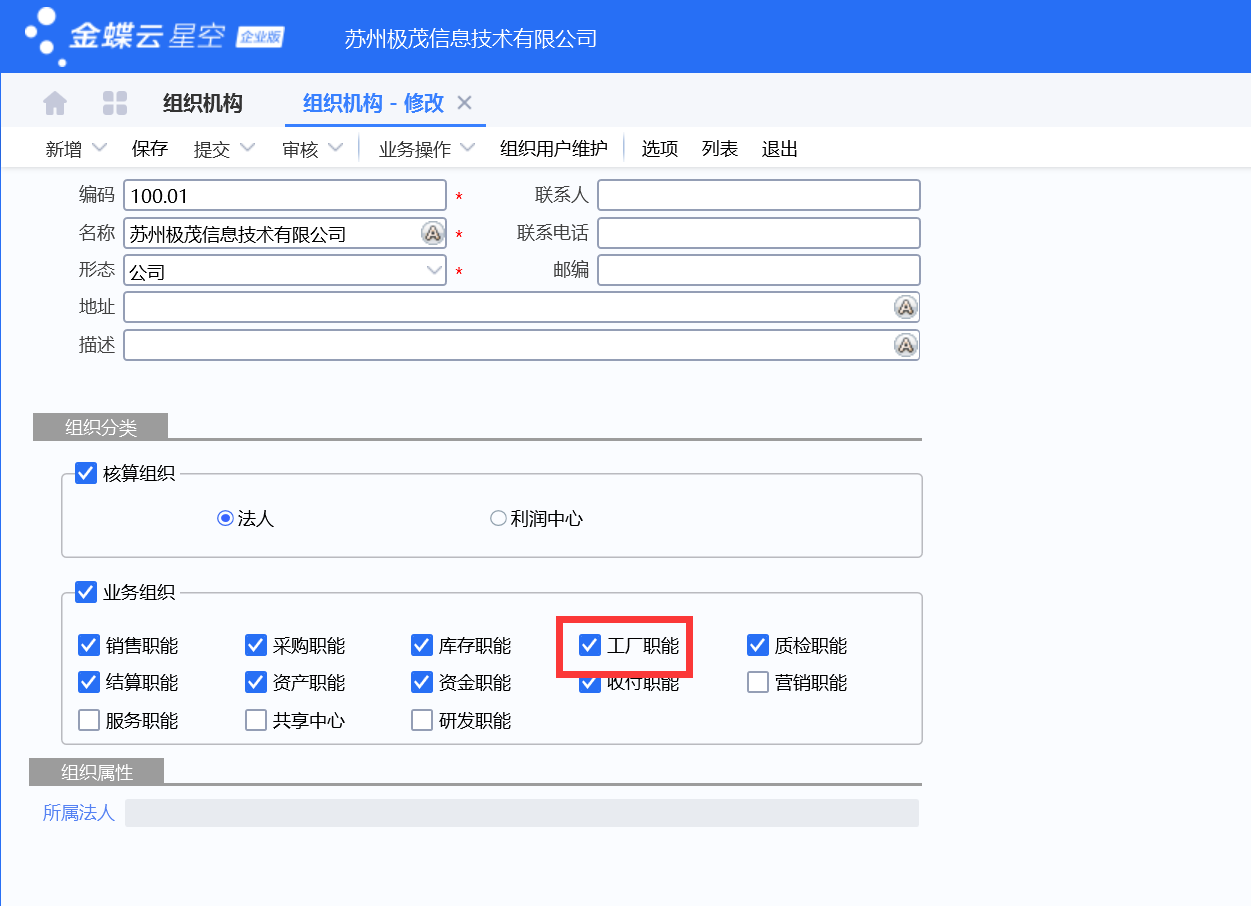The image size is (1251, 906).
Task: Expand the 新增 dropdown arrow
Action: 99,148
